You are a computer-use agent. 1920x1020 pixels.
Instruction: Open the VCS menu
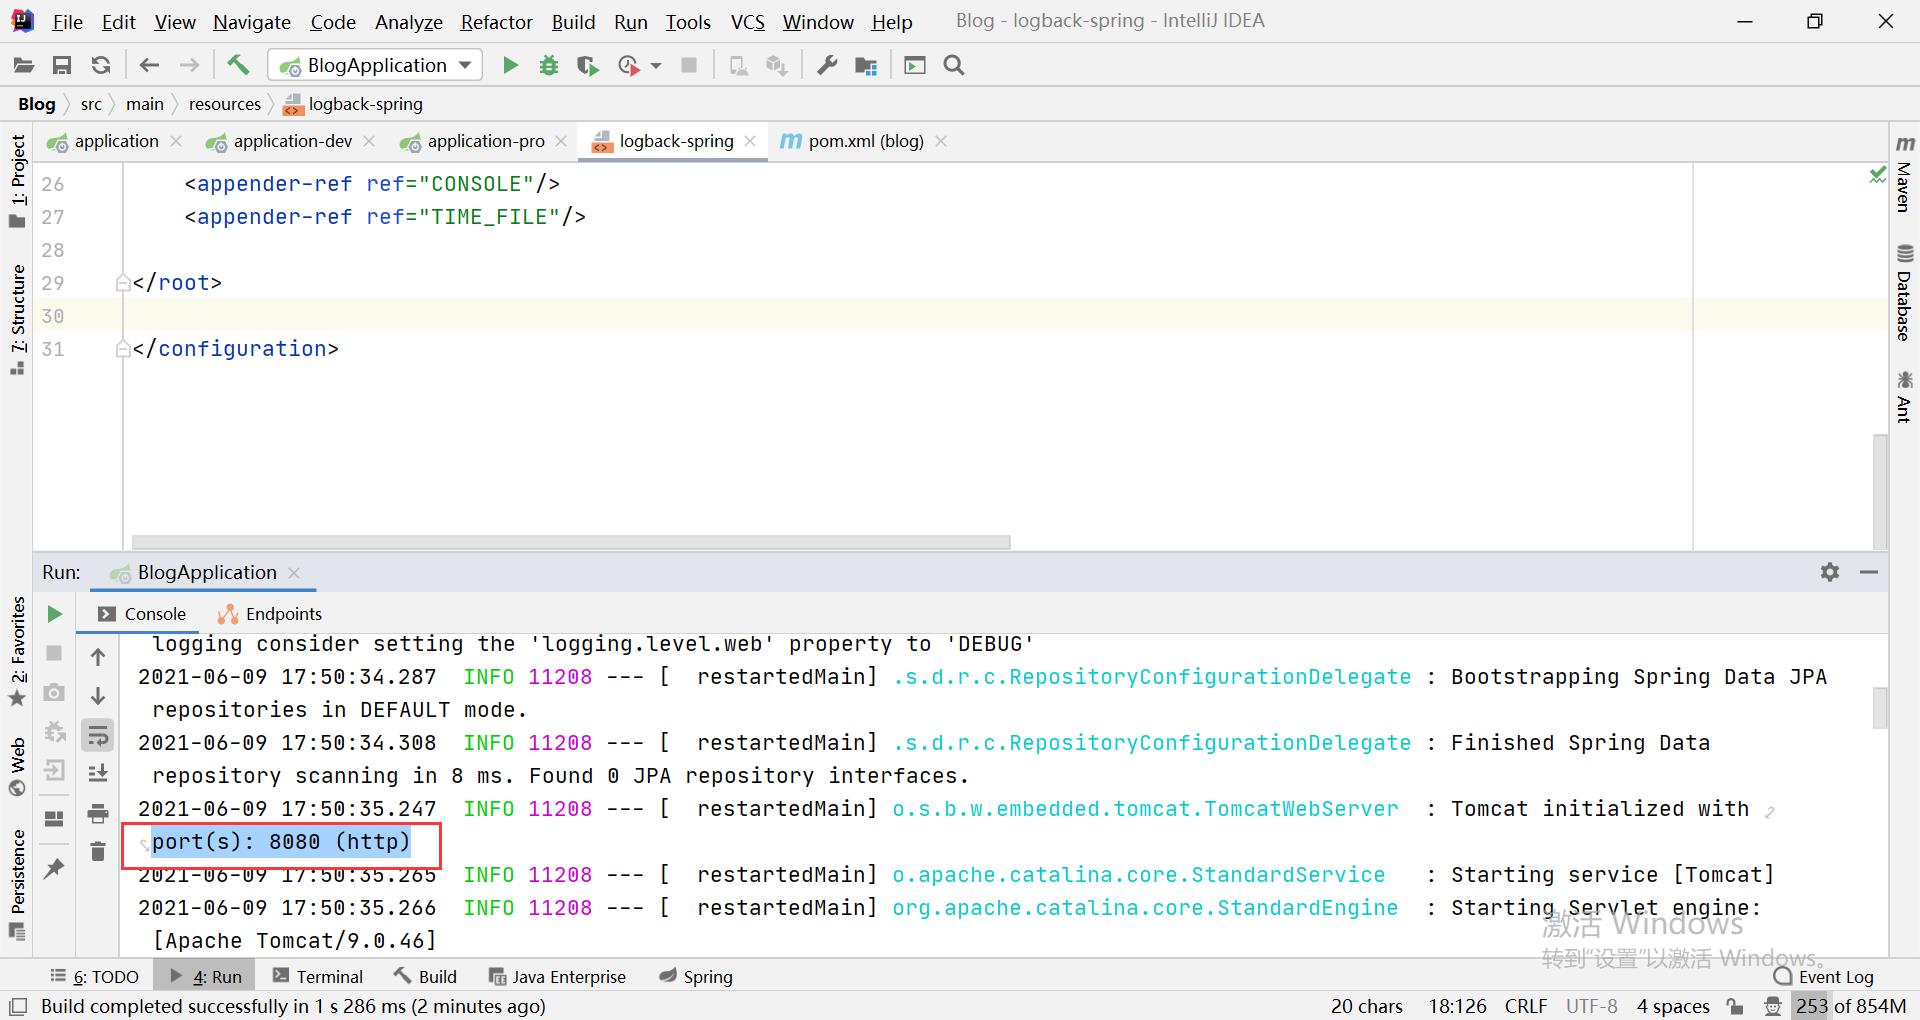click(748, 22)
